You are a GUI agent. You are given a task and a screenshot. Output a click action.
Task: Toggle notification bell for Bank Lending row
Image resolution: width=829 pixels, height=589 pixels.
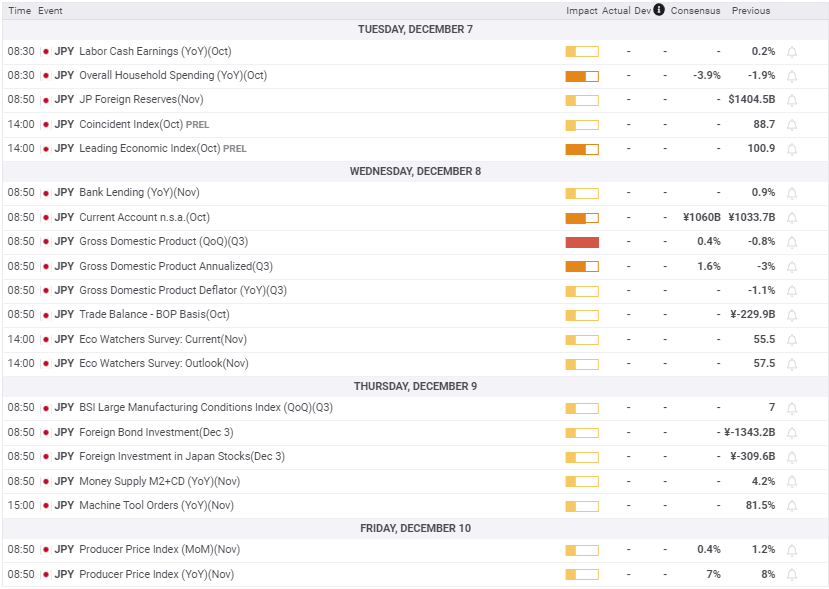792,193
